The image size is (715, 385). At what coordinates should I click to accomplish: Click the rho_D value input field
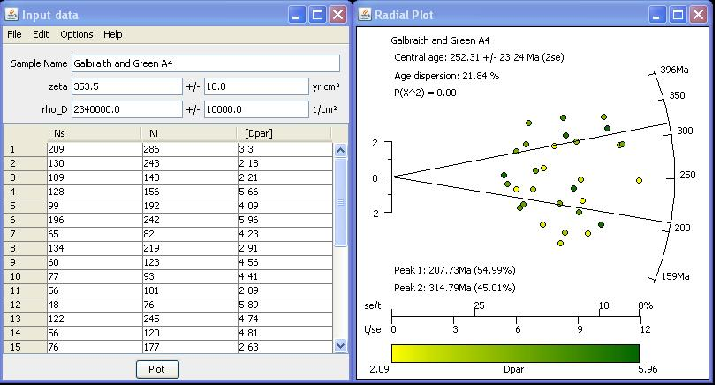point(127,109)
